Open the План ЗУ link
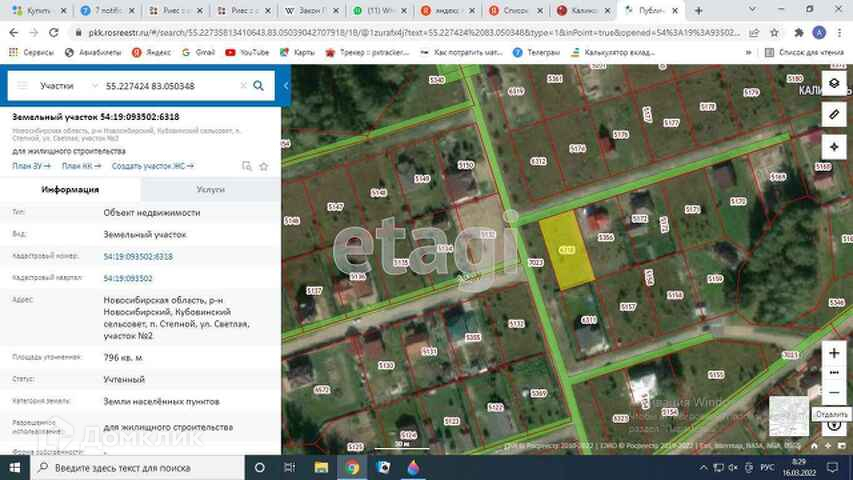This screenshot has height=480, width=853. click(x=31, y=166)
